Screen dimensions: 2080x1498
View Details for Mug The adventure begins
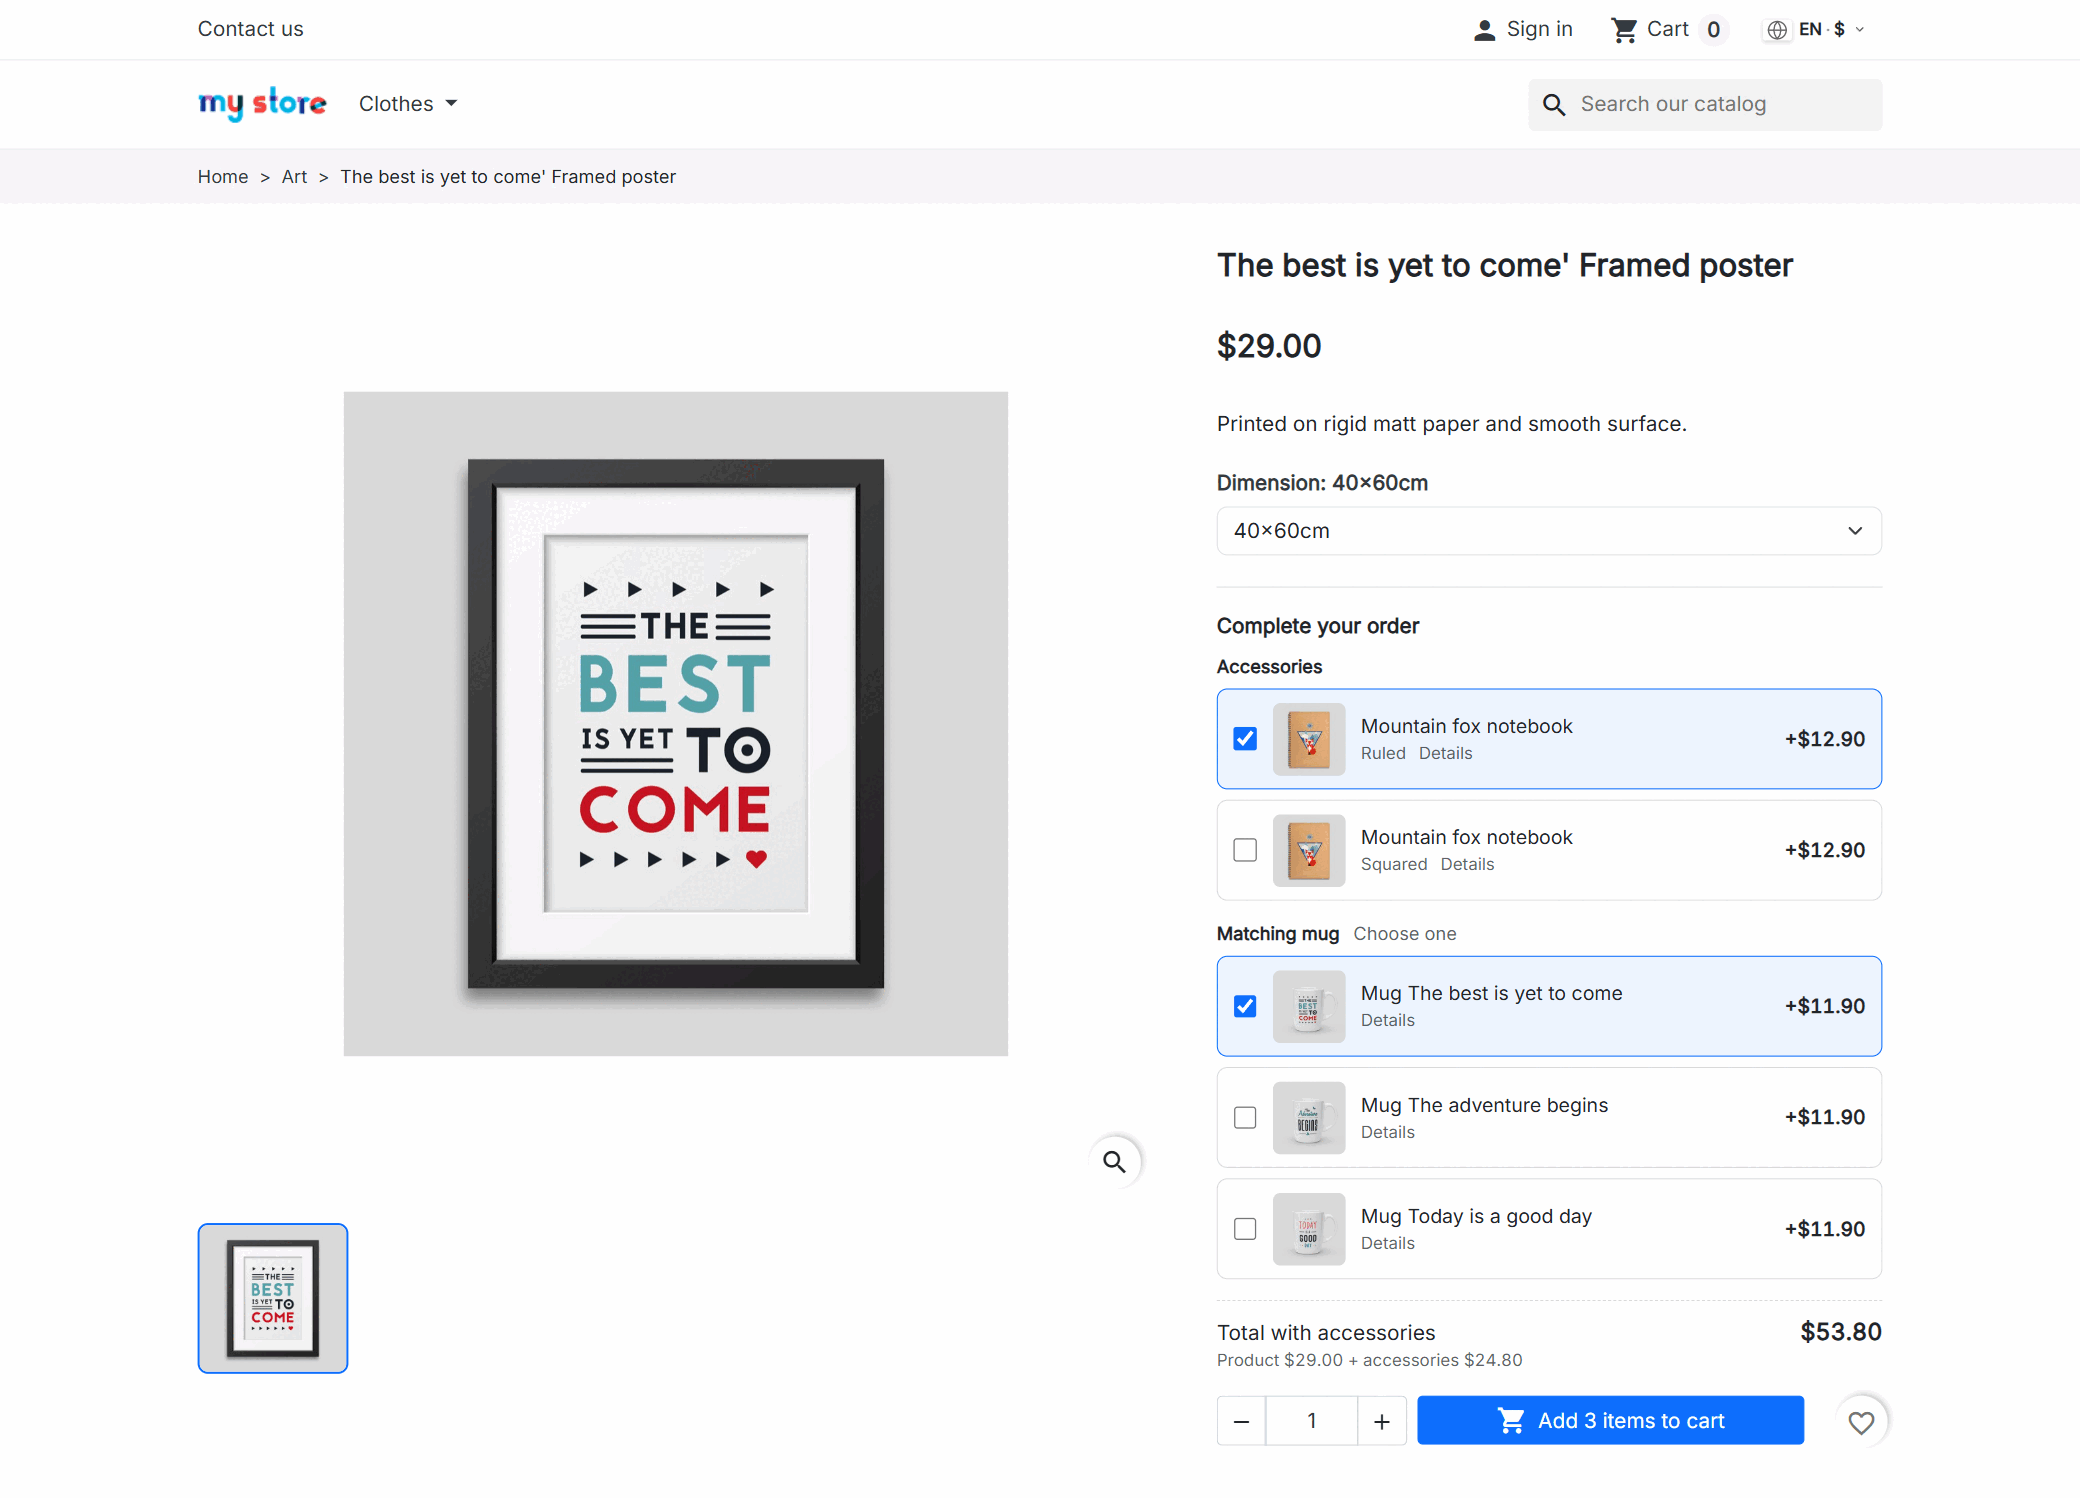1388,1133
